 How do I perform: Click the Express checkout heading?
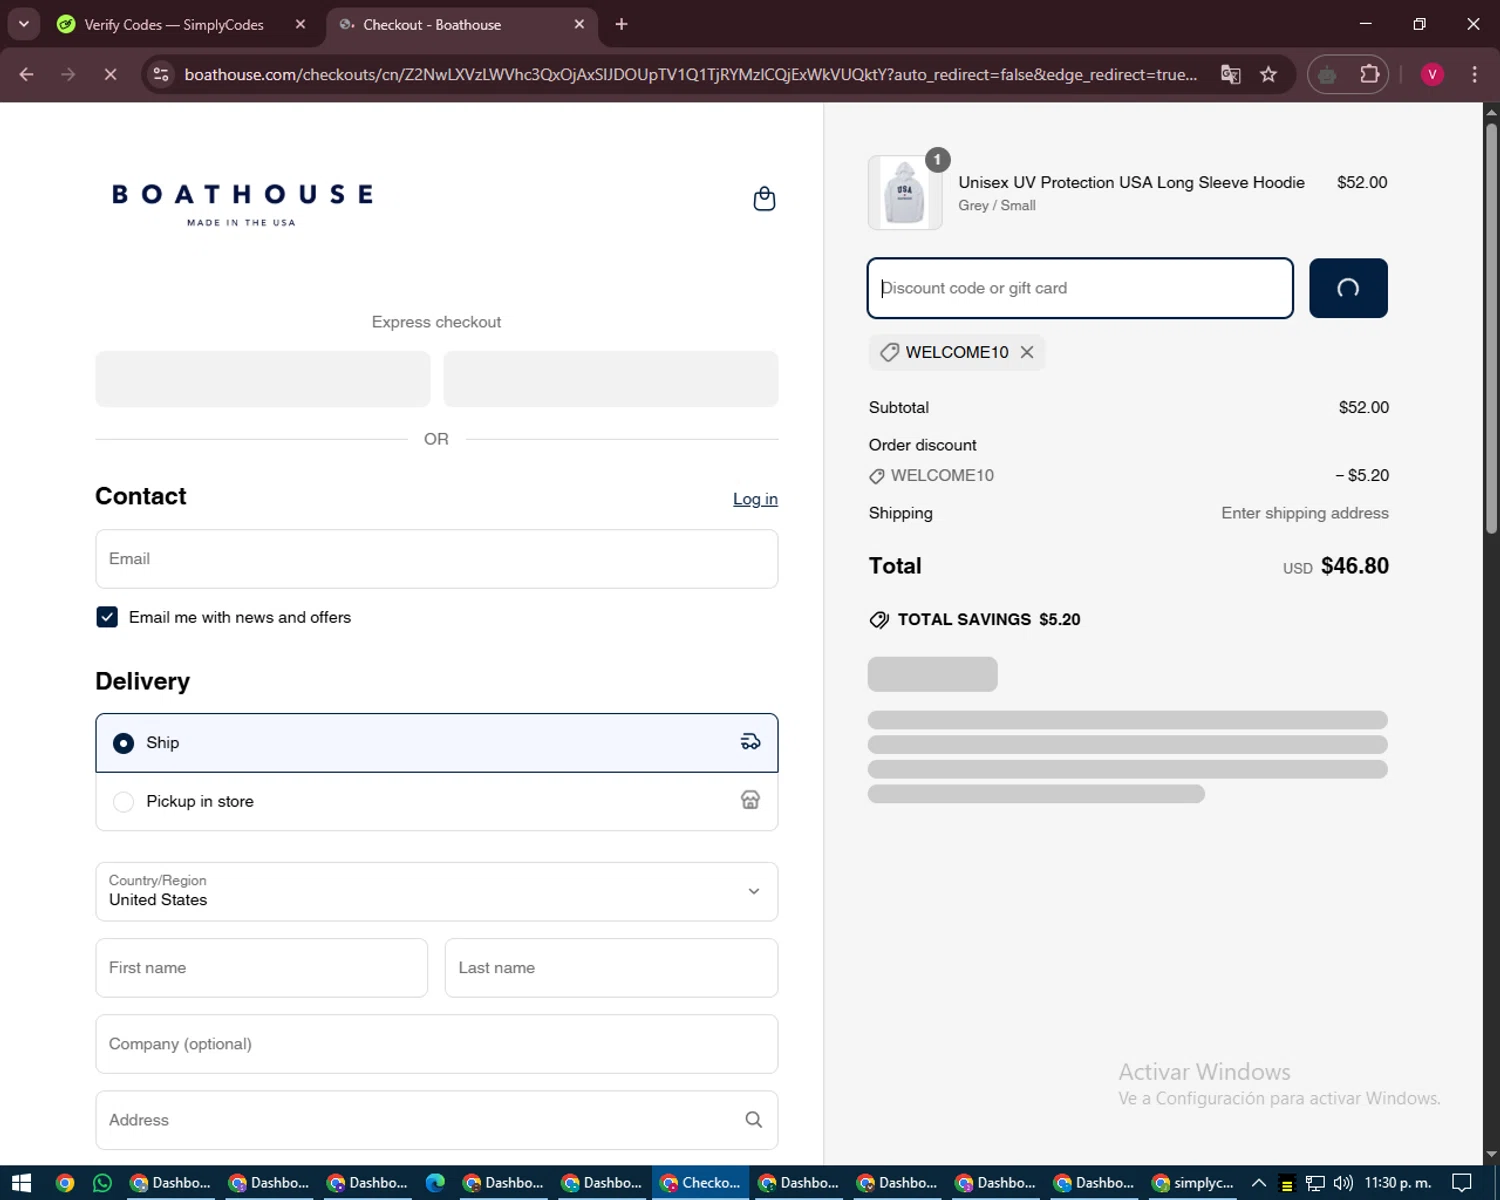click(436, 322)
